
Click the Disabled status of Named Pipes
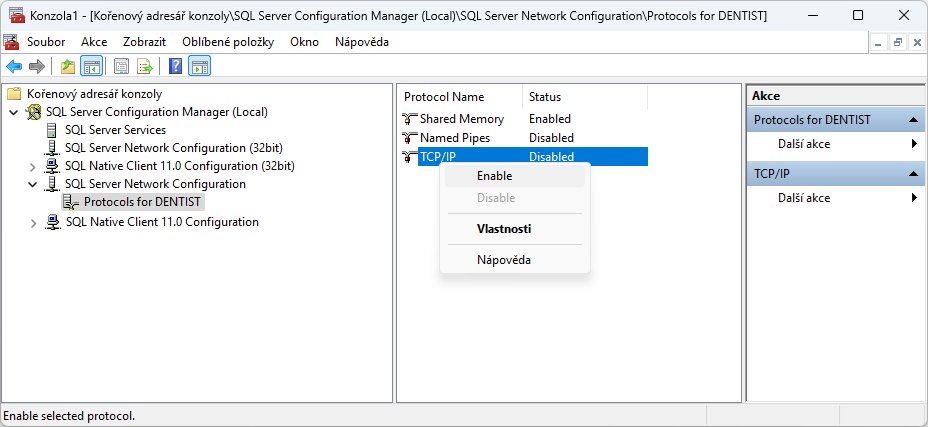551,137
